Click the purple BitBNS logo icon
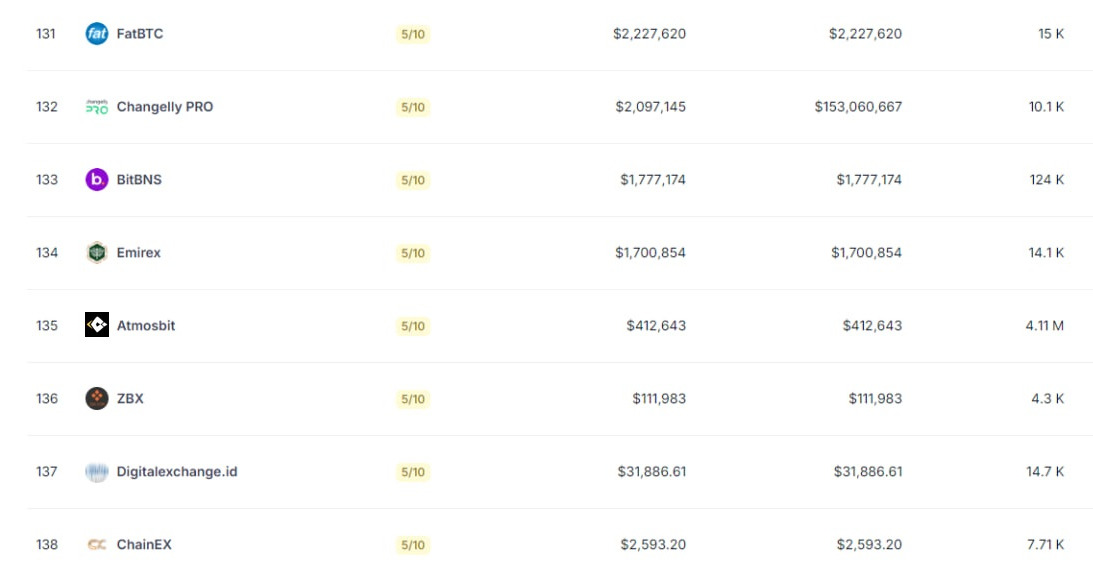Image resolution: width=1093 pixels, height=574 pixels. [97, 179]
